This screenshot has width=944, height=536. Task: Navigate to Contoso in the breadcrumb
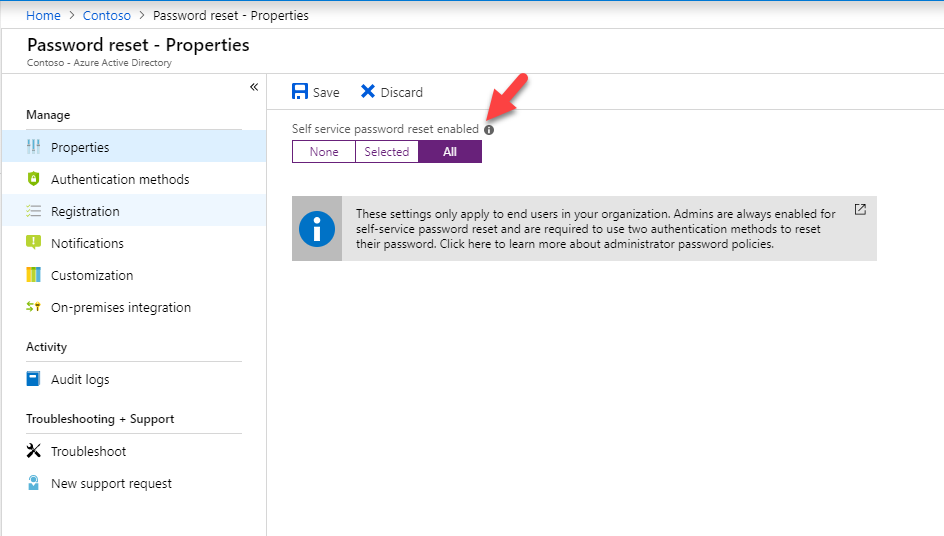[107, 16]
